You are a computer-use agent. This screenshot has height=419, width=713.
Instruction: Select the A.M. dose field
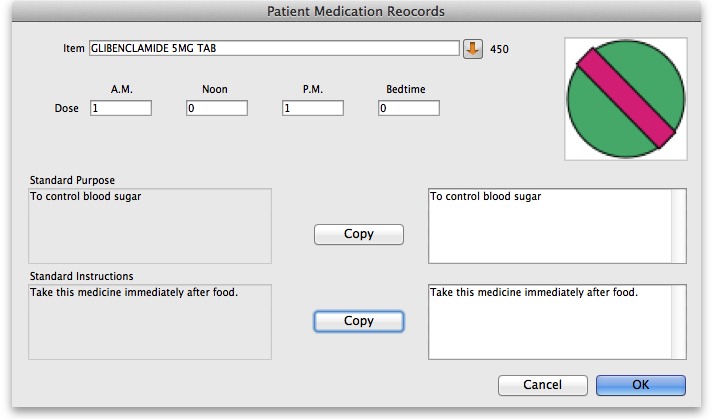(x=120, y=108)
